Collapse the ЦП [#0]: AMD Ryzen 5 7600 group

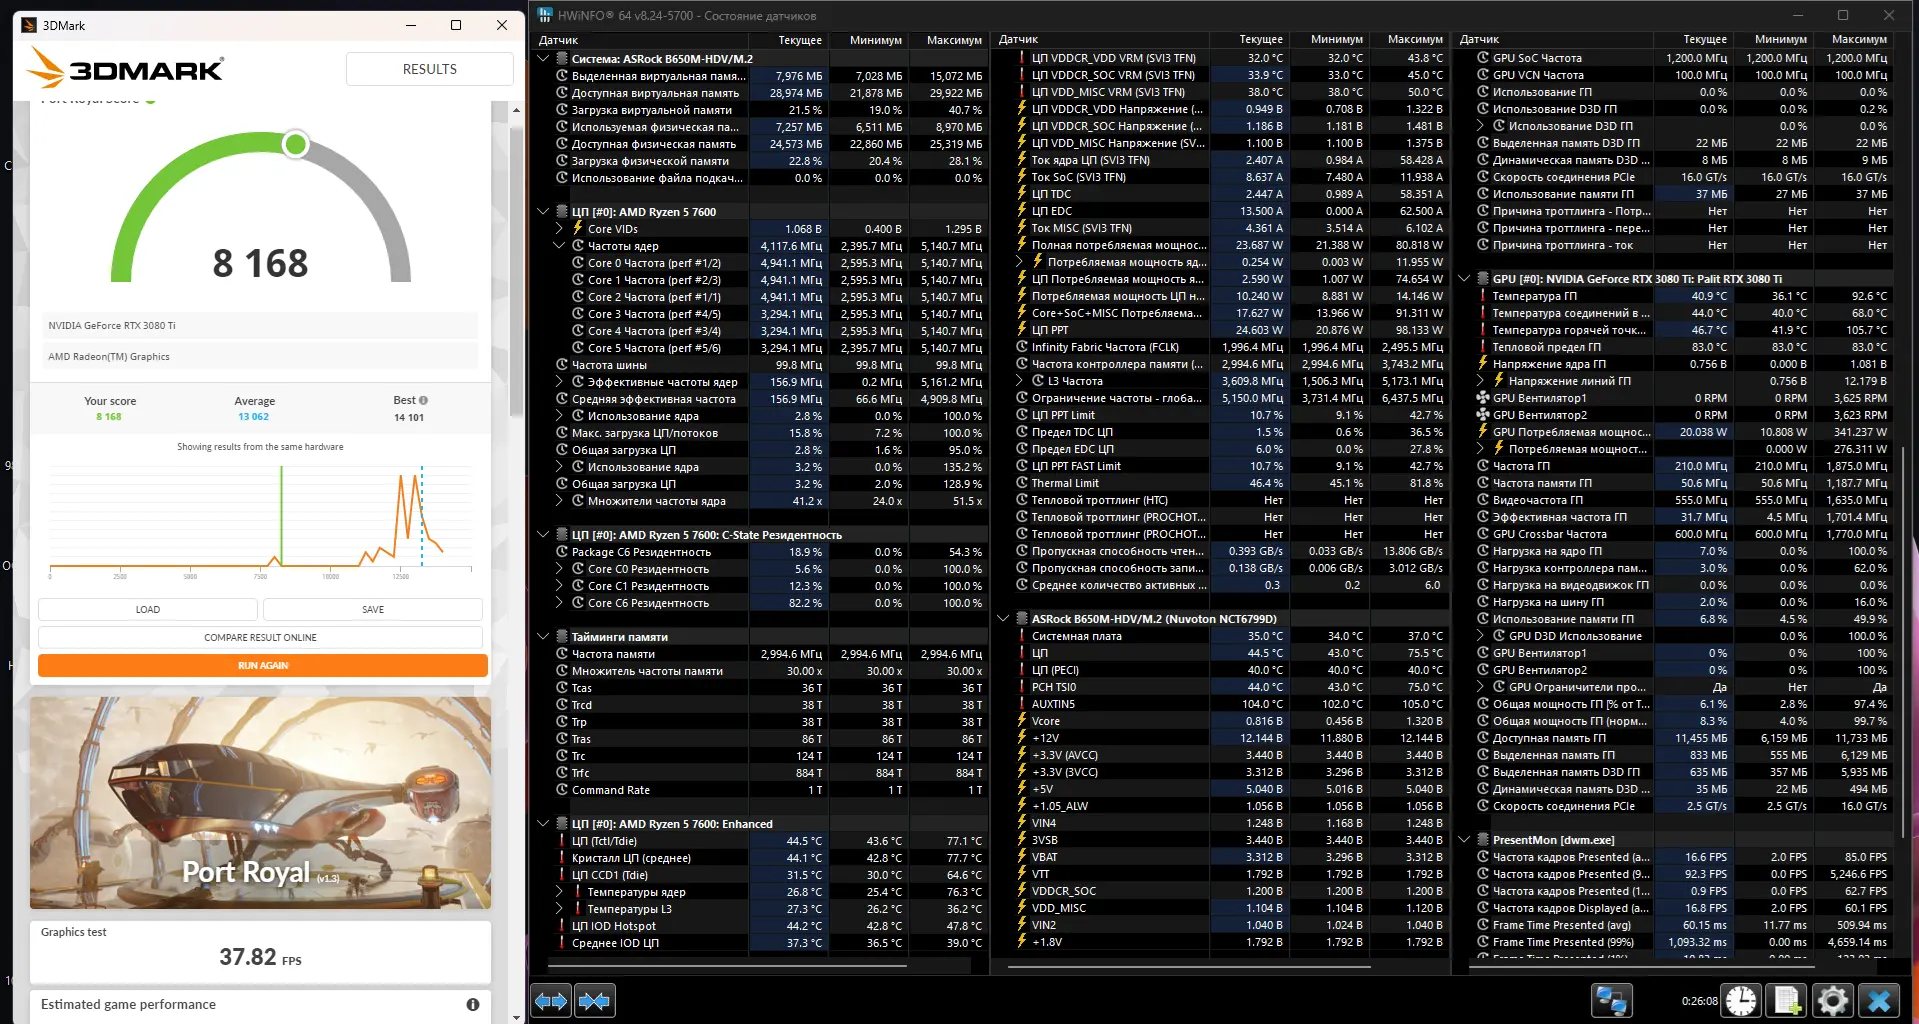[x=543, y=212]
